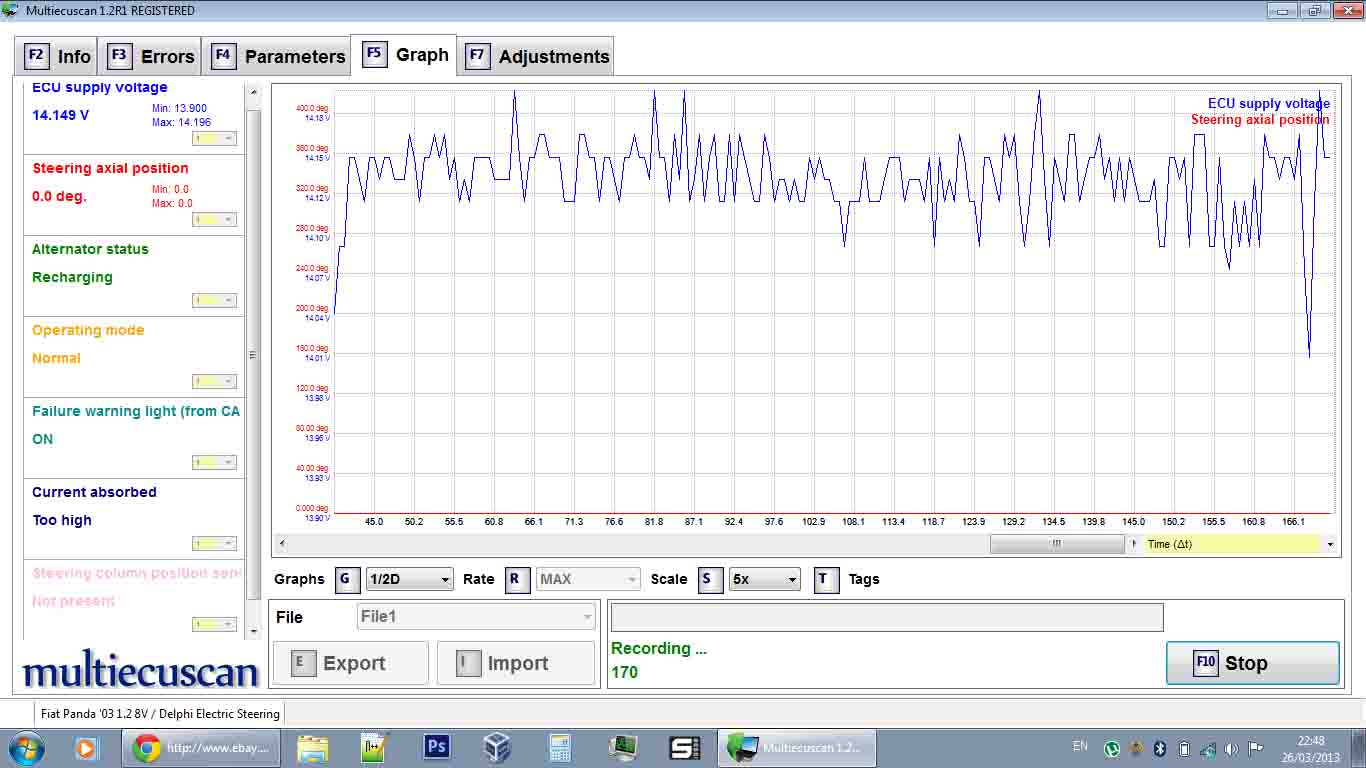This screenshot has width=1366, height=768.
Task: Open Photoshop from the taskbar
Action: click(437, 747)
